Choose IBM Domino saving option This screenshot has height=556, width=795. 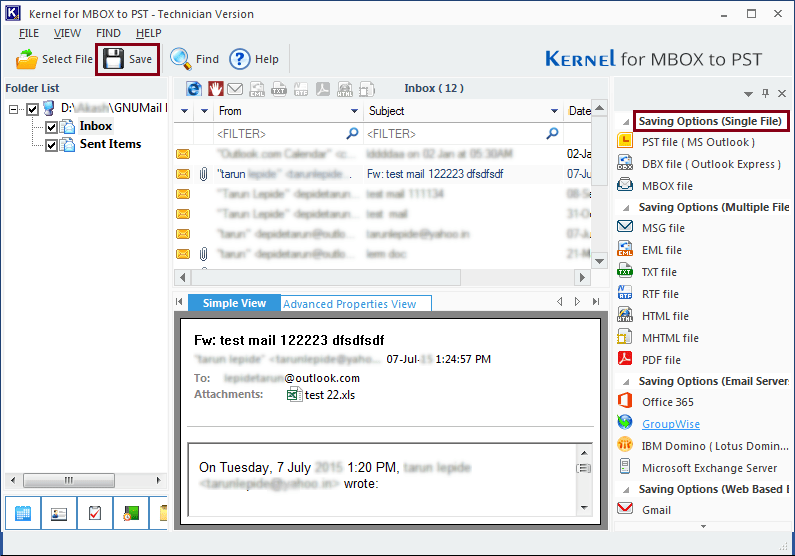click(714, 446)
